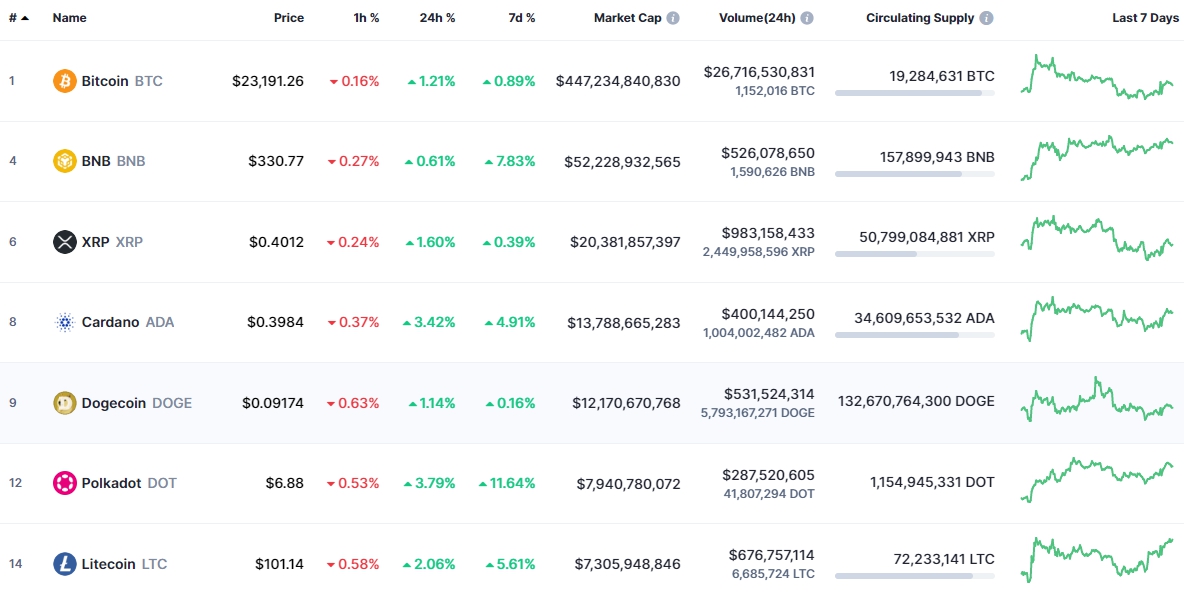
Task: Click XRP volume $983,158,433
Action: [769, 233]
